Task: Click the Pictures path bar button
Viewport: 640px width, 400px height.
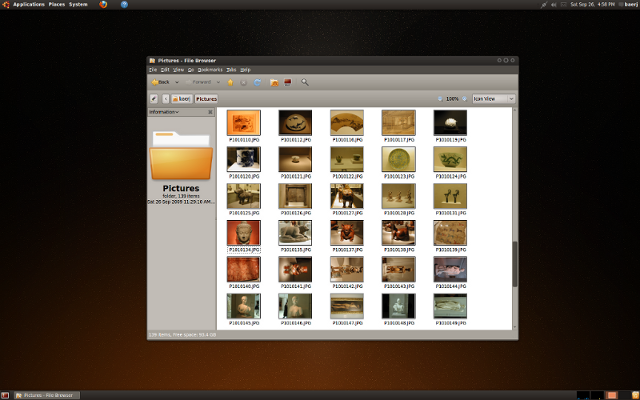Action: tap(206, 99)
